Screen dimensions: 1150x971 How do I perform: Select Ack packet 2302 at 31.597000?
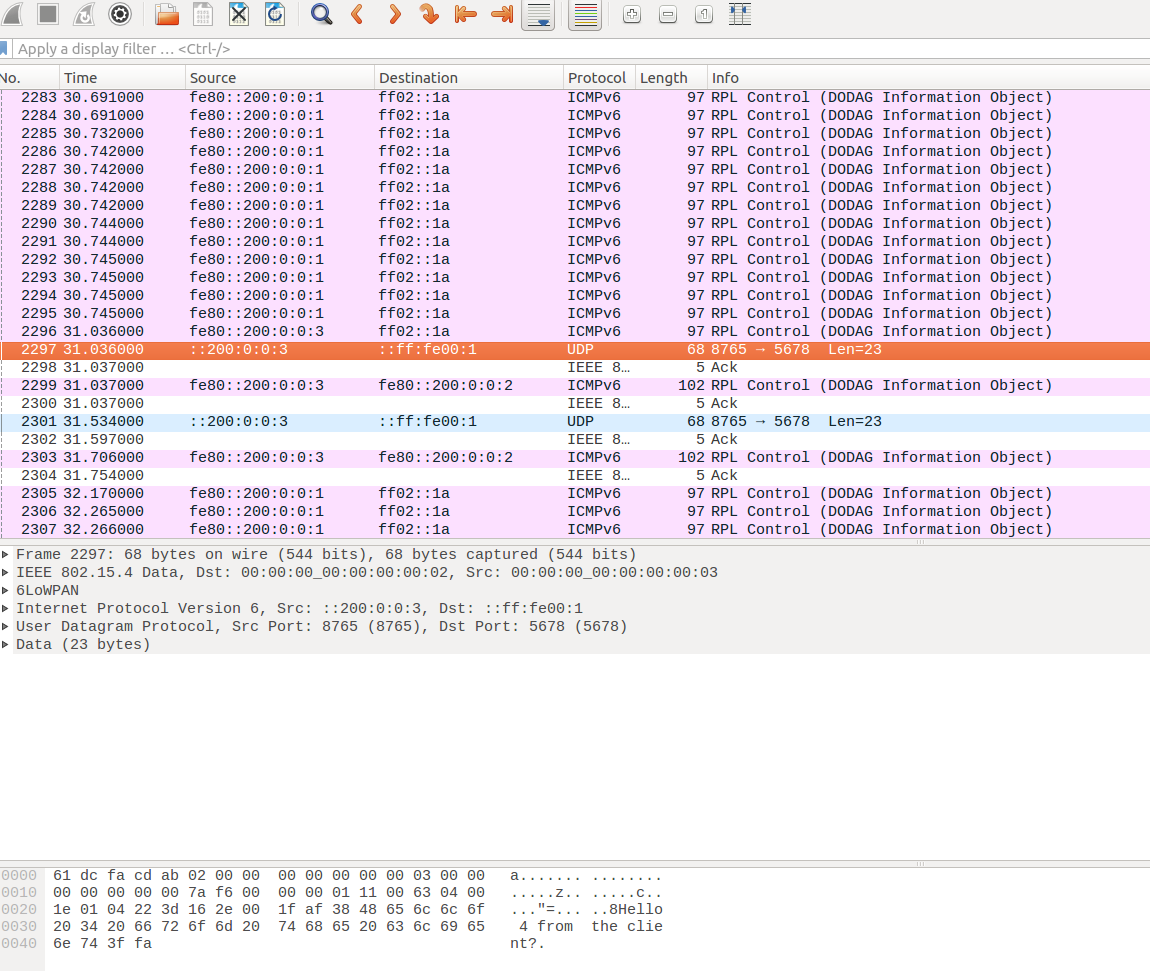click(575, 439)
